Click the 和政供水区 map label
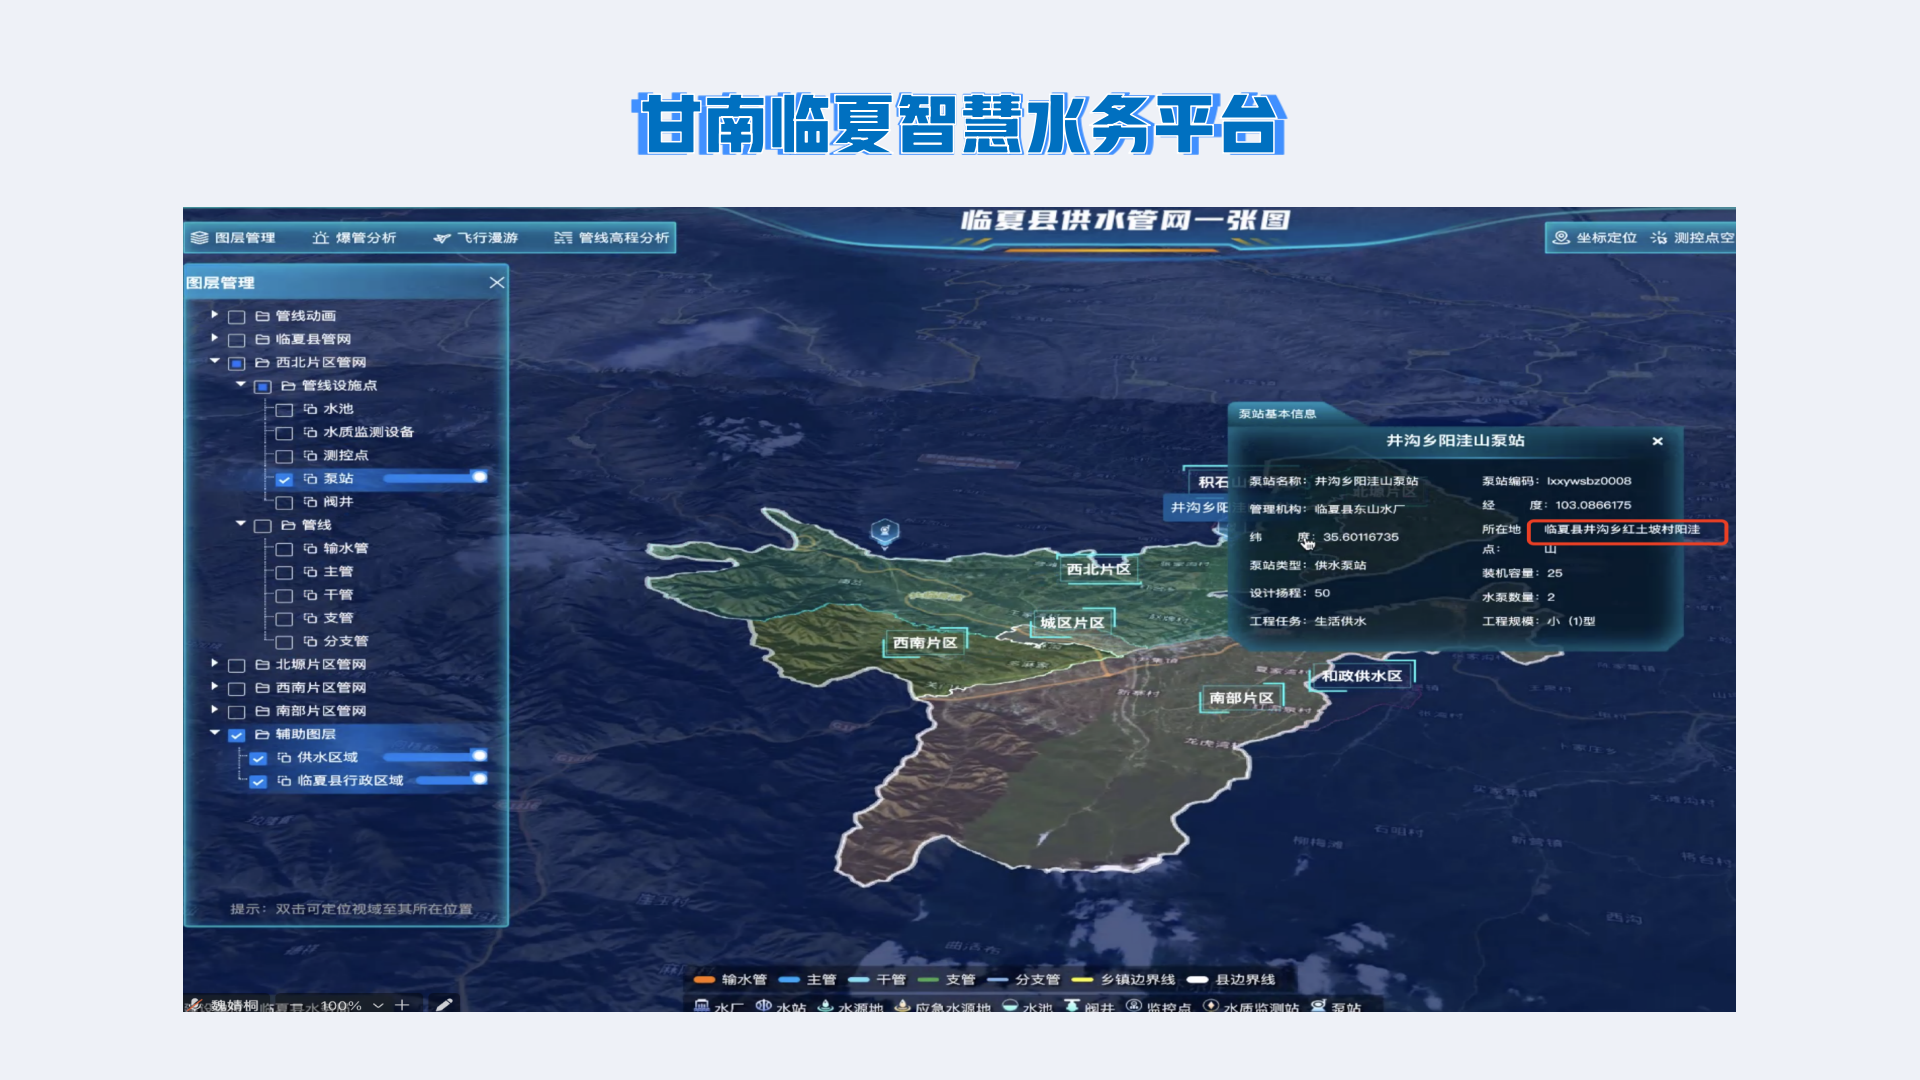 [x=1361, y=676]
